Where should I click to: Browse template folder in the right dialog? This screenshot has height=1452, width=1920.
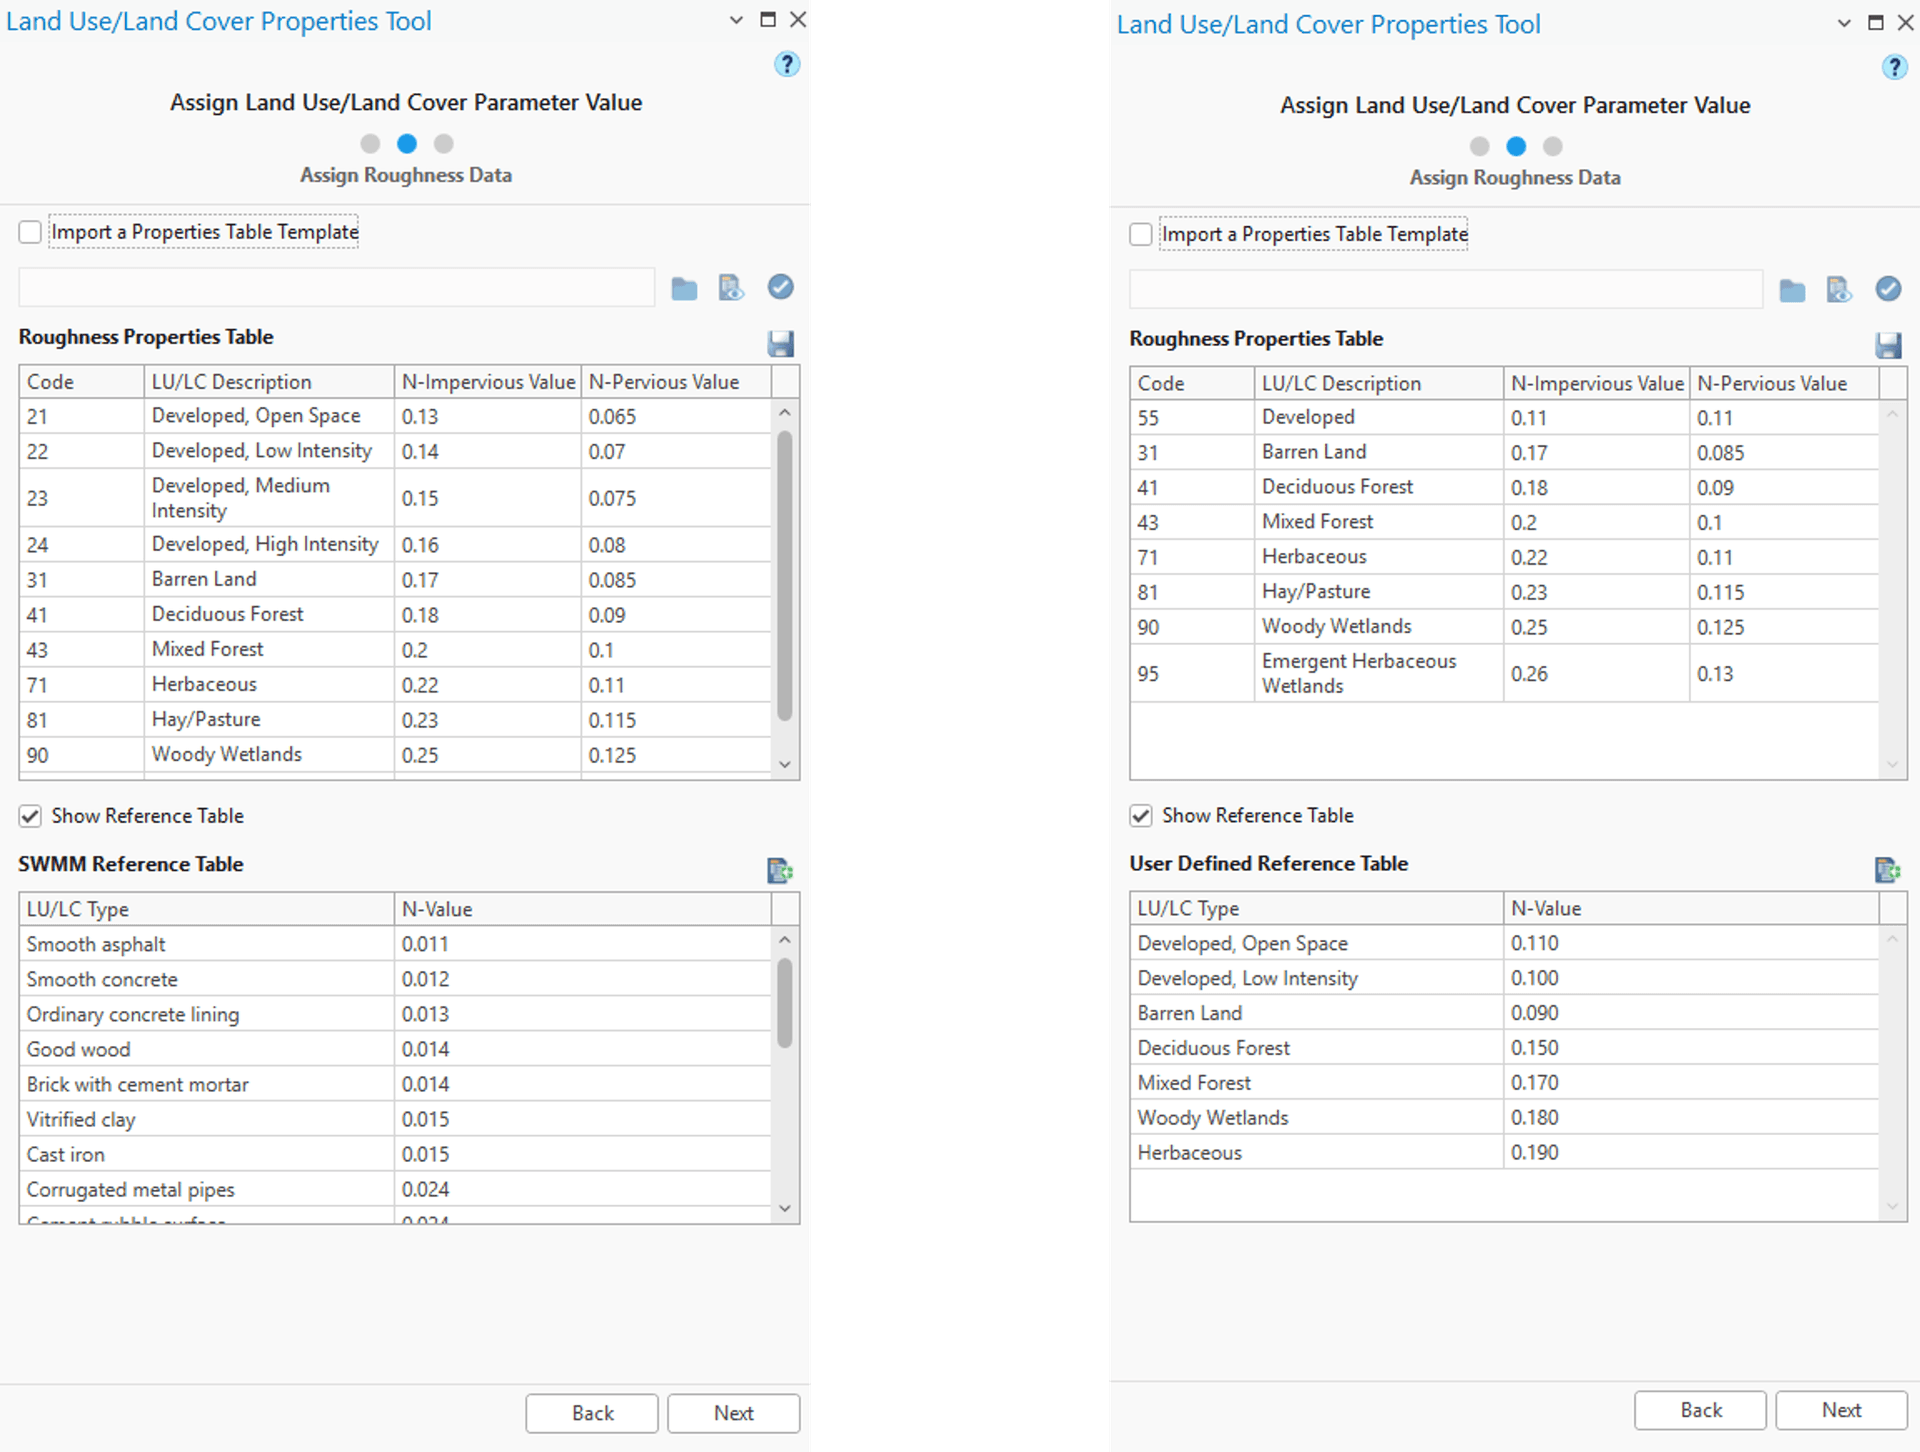pyautogui.click(x=1791, y=289)
